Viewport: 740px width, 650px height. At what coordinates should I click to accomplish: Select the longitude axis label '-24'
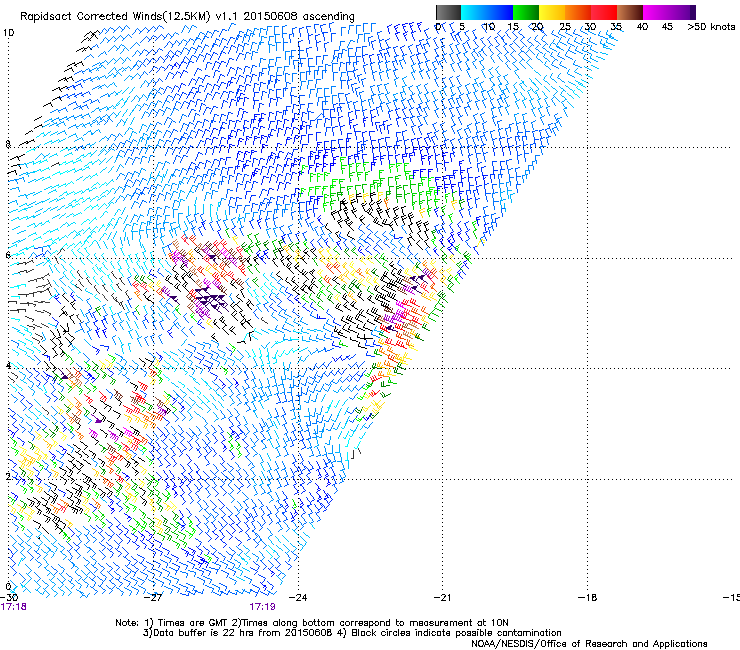[x=298, y=597]
